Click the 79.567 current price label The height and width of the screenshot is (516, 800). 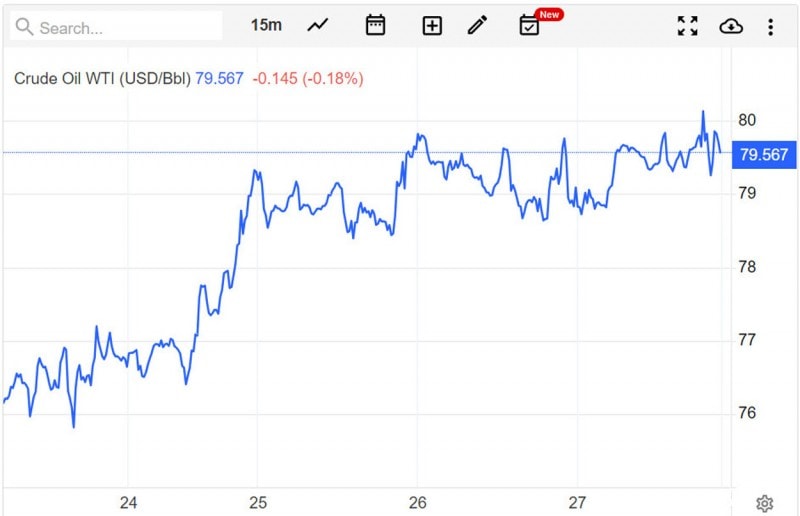764,155
